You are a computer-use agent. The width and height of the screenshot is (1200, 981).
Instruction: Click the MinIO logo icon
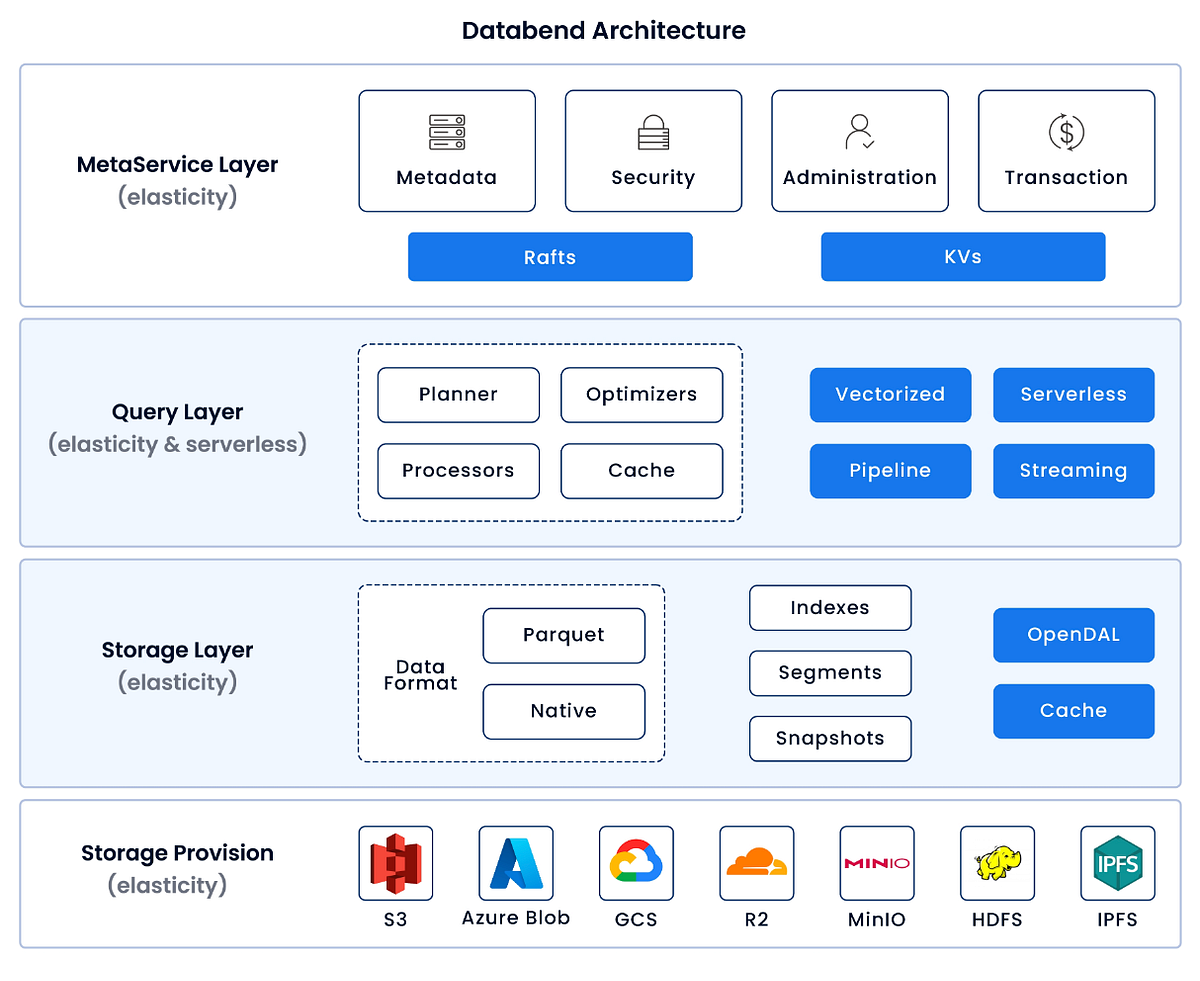click(877, 862)
